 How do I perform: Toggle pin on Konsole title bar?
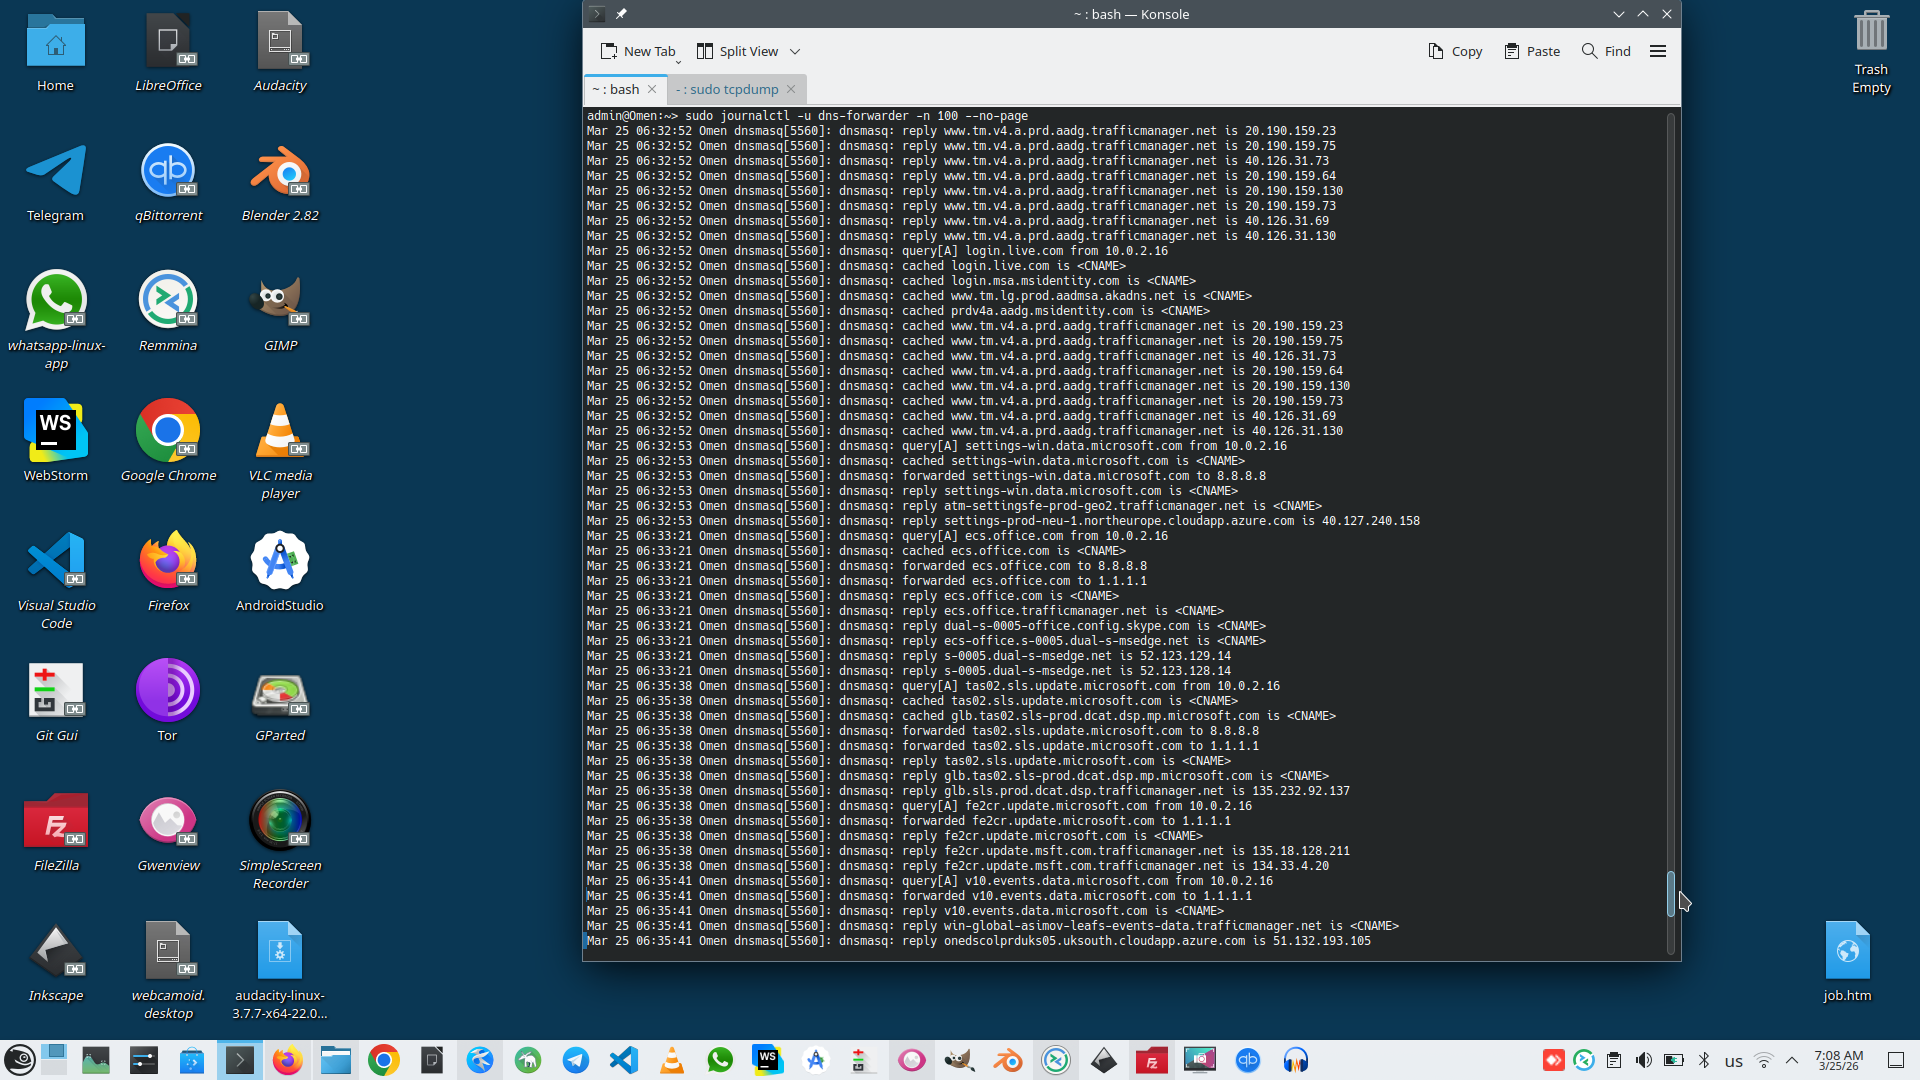click(621, 14)
